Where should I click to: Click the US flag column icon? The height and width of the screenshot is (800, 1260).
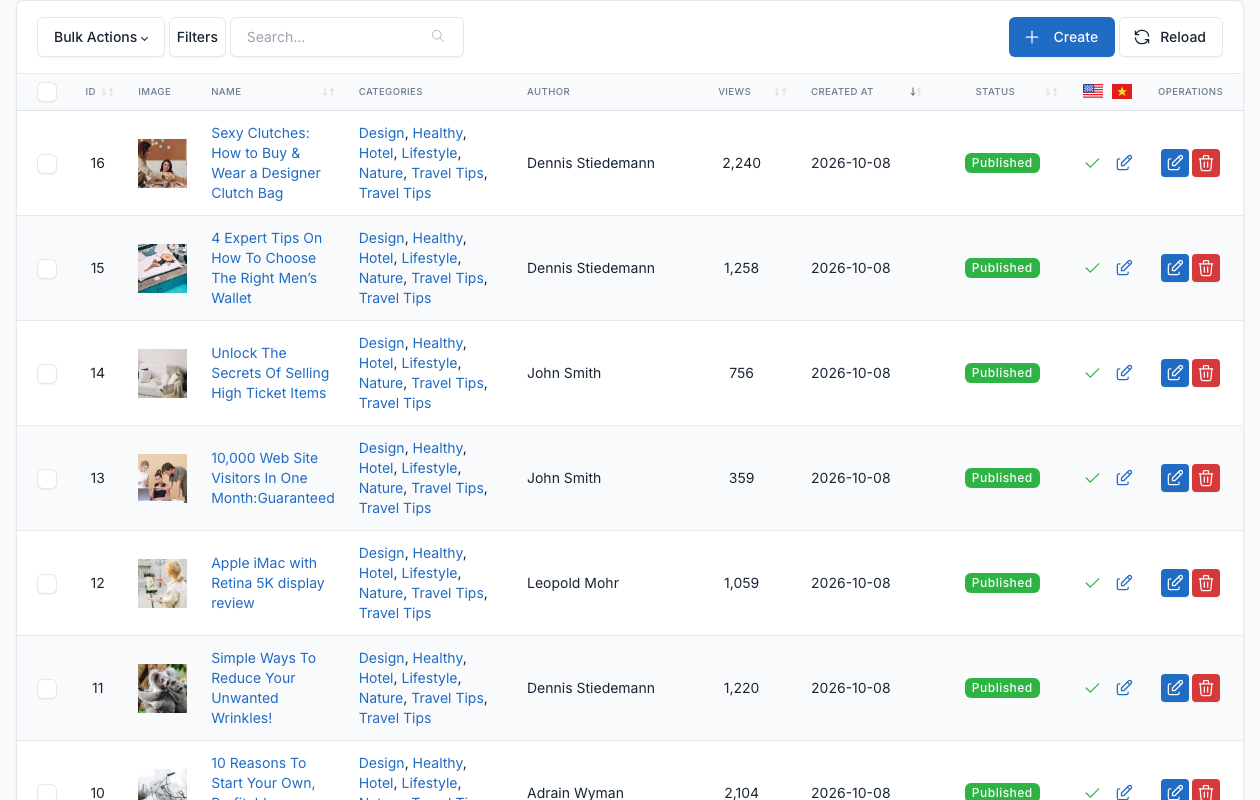(1093, 91)
